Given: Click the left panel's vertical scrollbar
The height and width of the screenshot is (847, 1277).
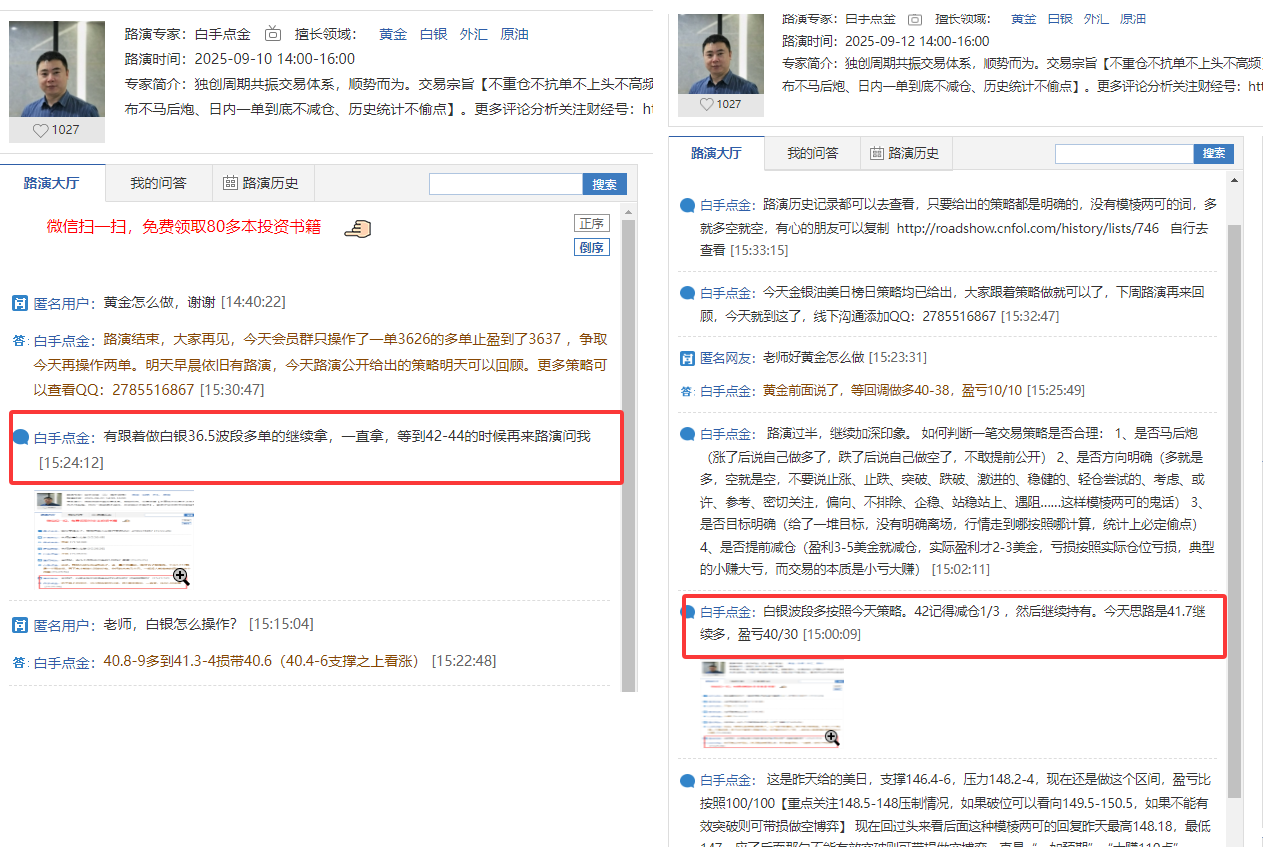Looking at the screenshot, I should pyautogui.click(x=629, y=400).
